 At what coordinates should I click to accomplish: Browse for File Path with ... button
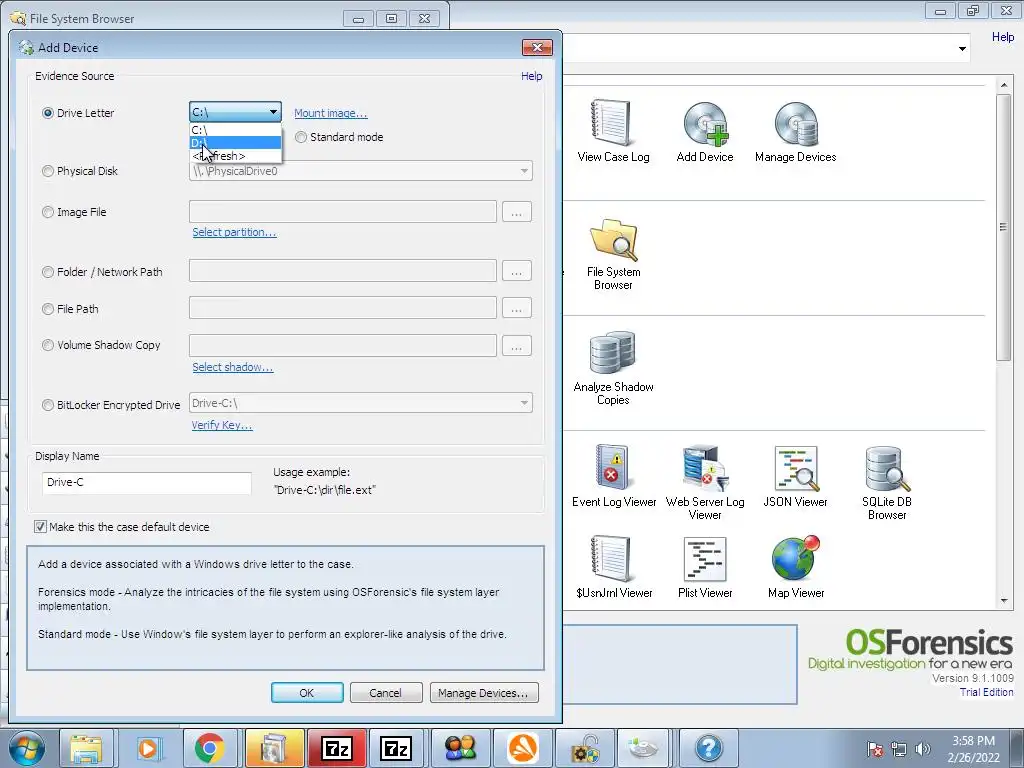point(517,308)
